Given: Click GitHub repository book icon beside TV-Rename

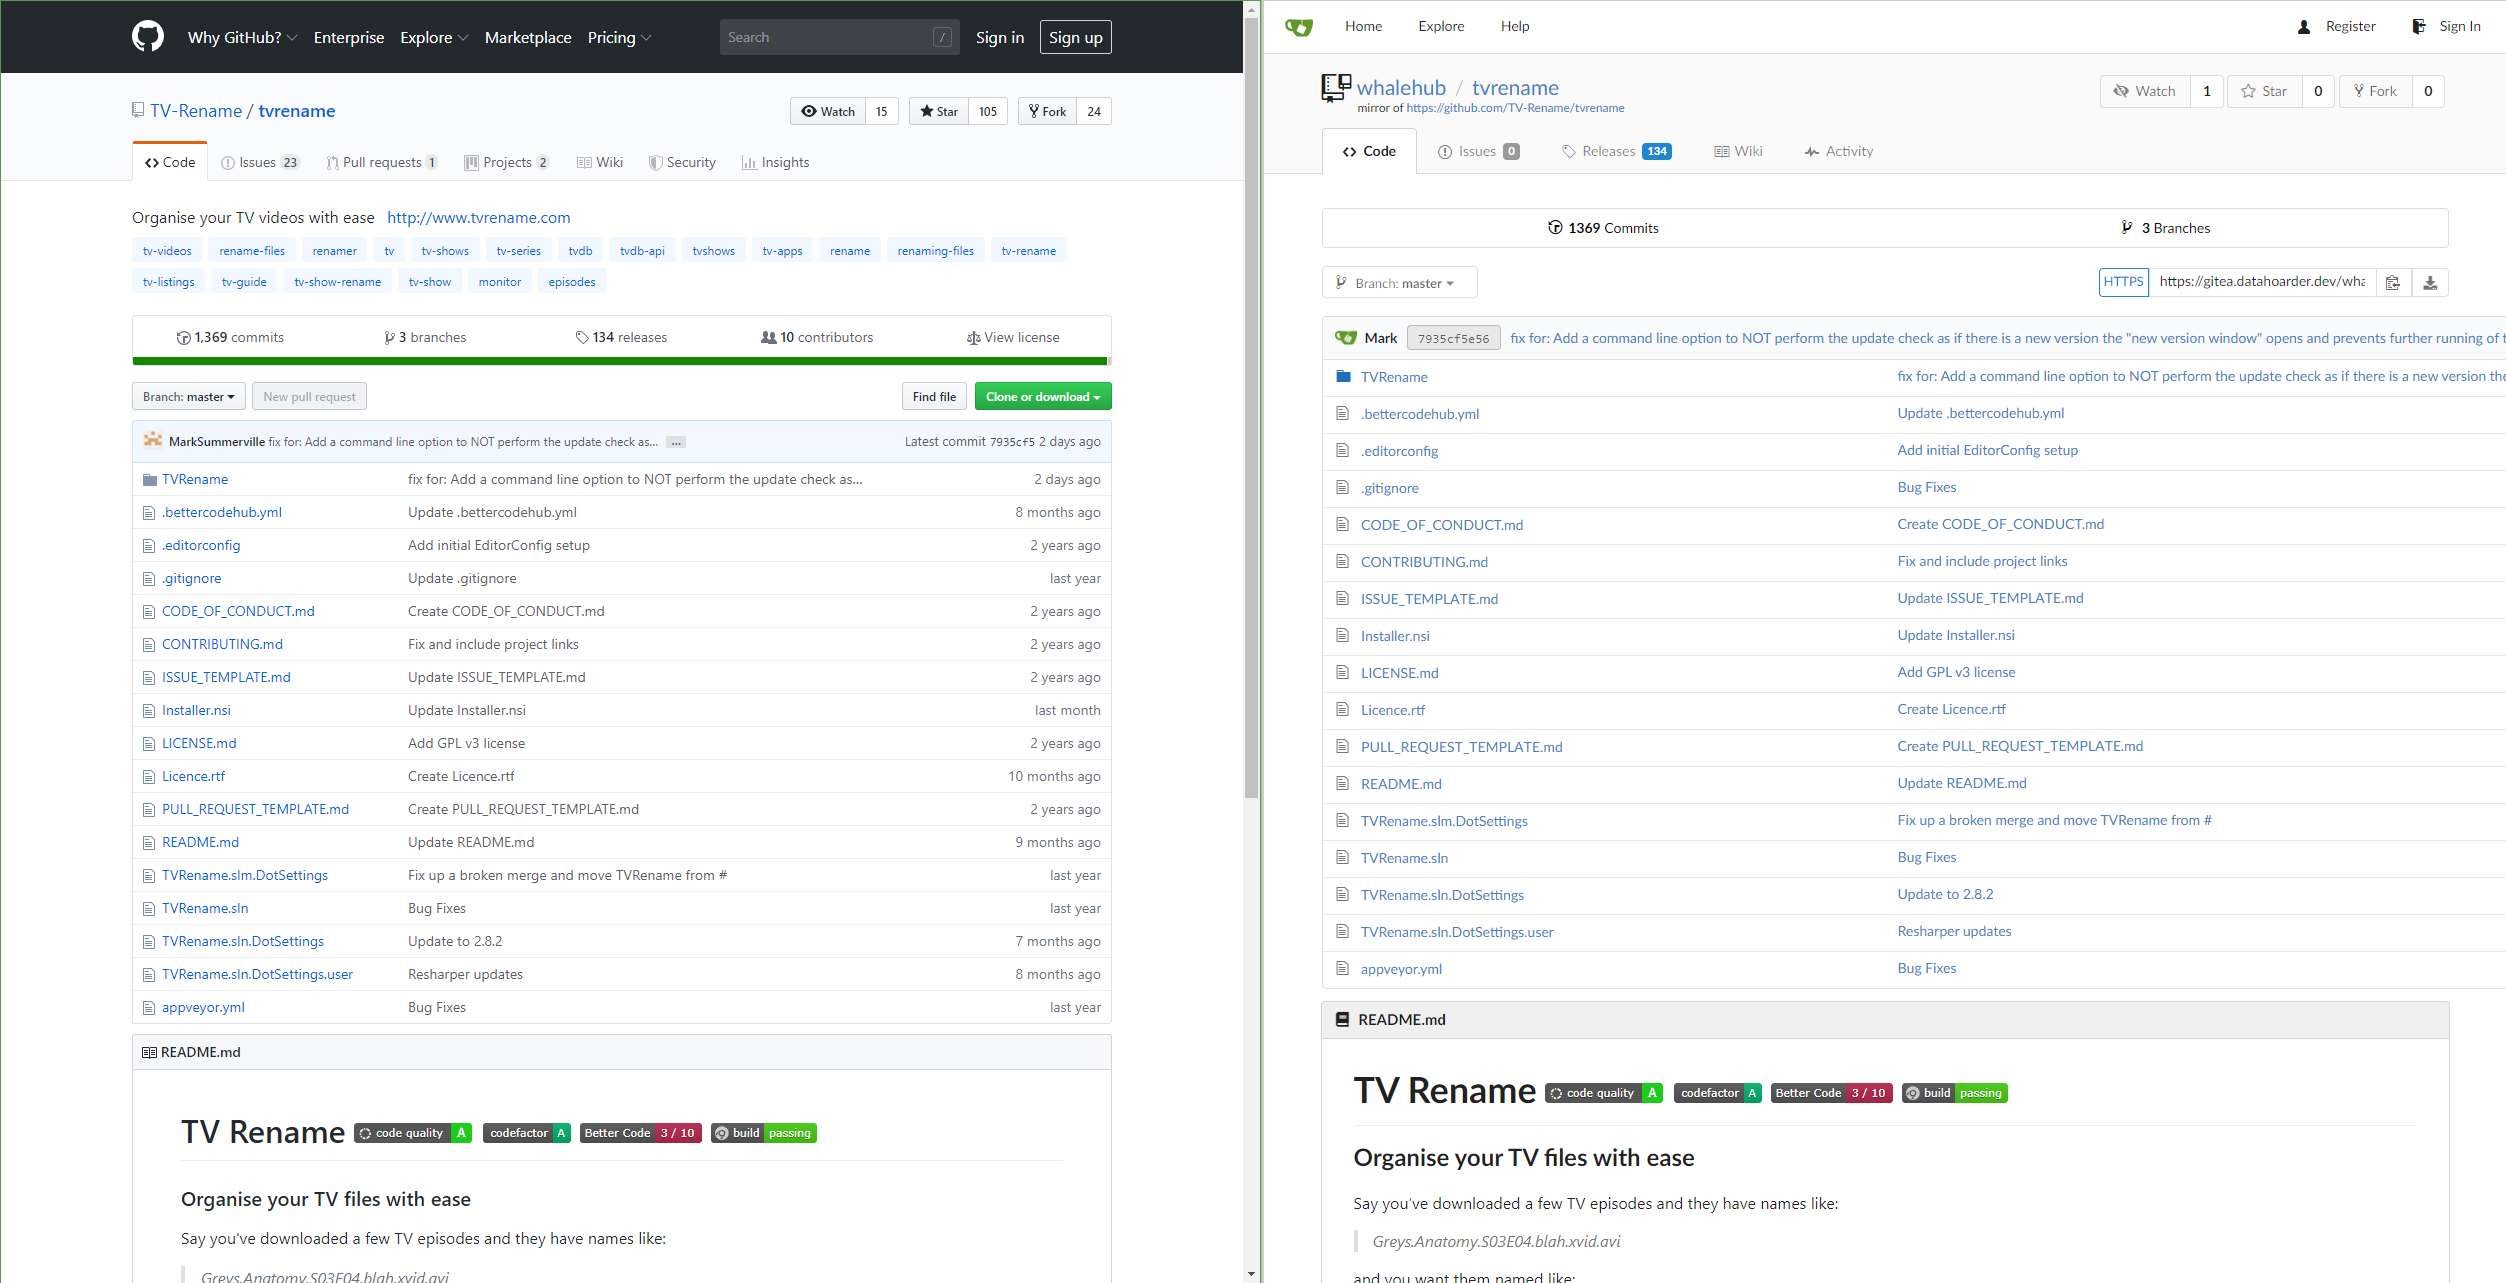Looking at the screenshot, I should click(138, 110).
